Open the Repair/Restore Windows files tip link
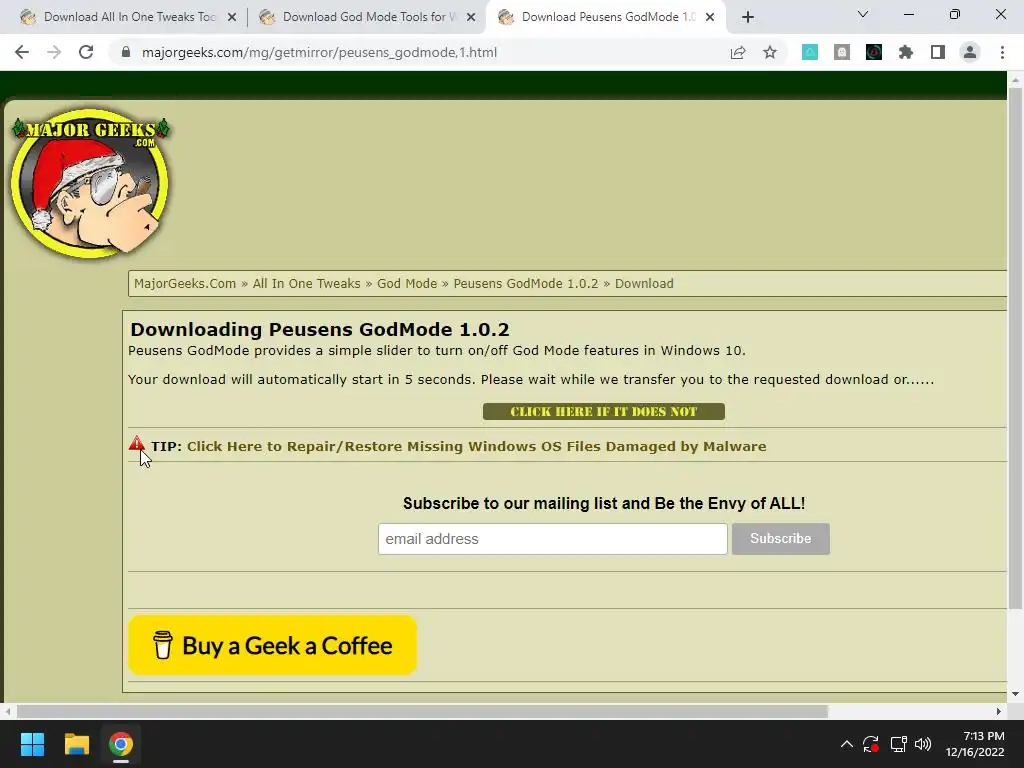The image size is (1024, 768). pyautogui.click(x=477, y=447)
